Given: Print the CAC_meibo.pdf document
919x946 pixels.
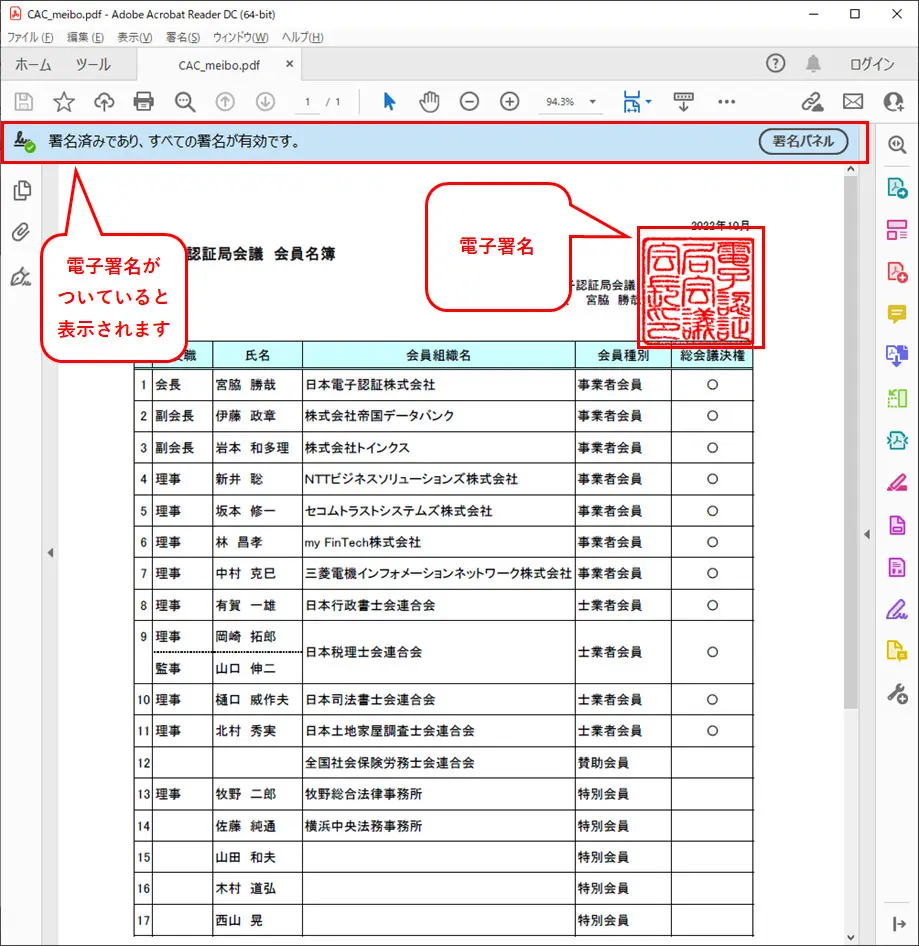Looking at the screenshot, I should pos(144,101).
